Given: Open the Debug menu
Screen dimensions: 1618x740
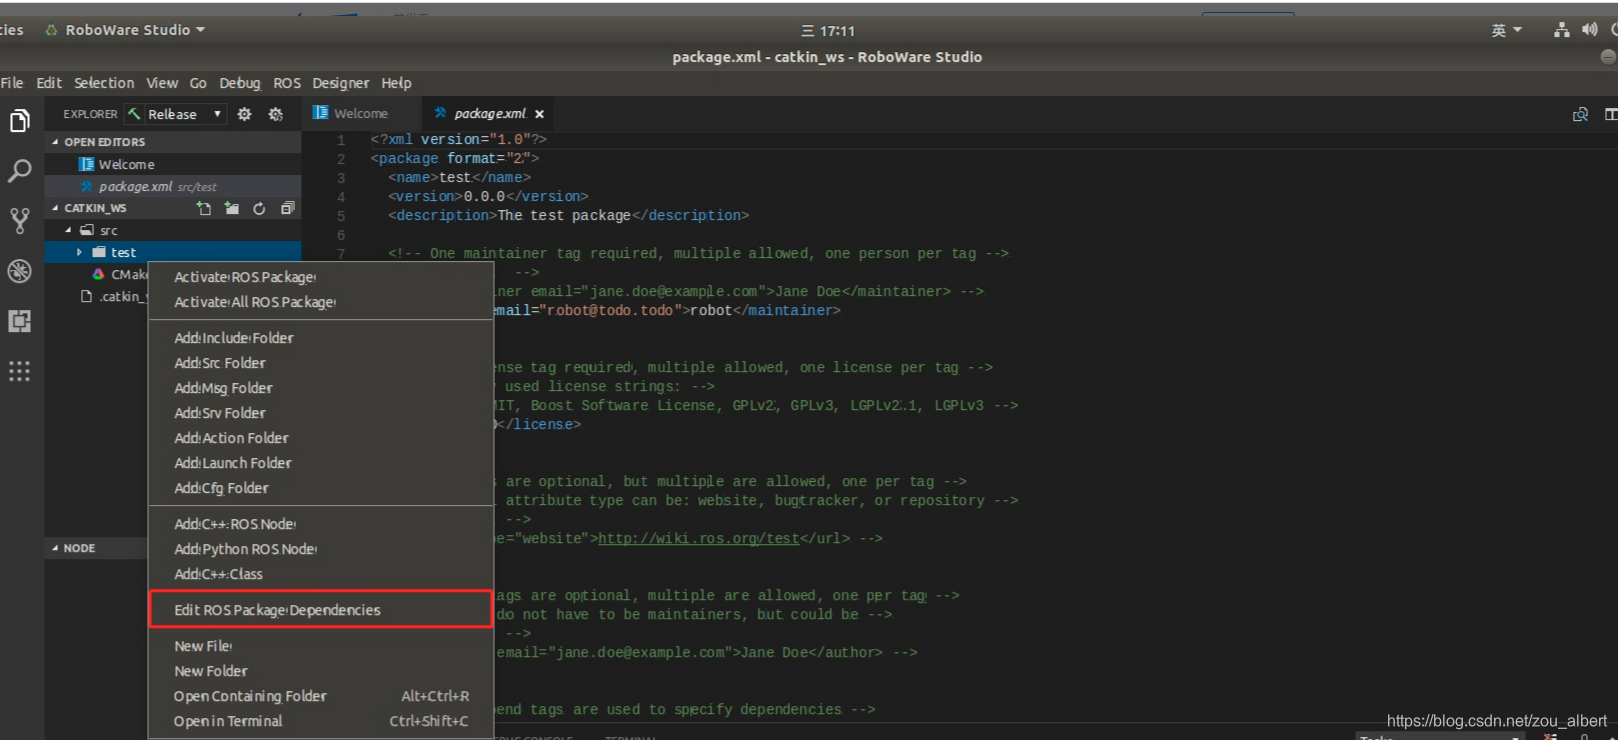Looking at the screenshot, I should pyautogui.click(x=240, y=83).
